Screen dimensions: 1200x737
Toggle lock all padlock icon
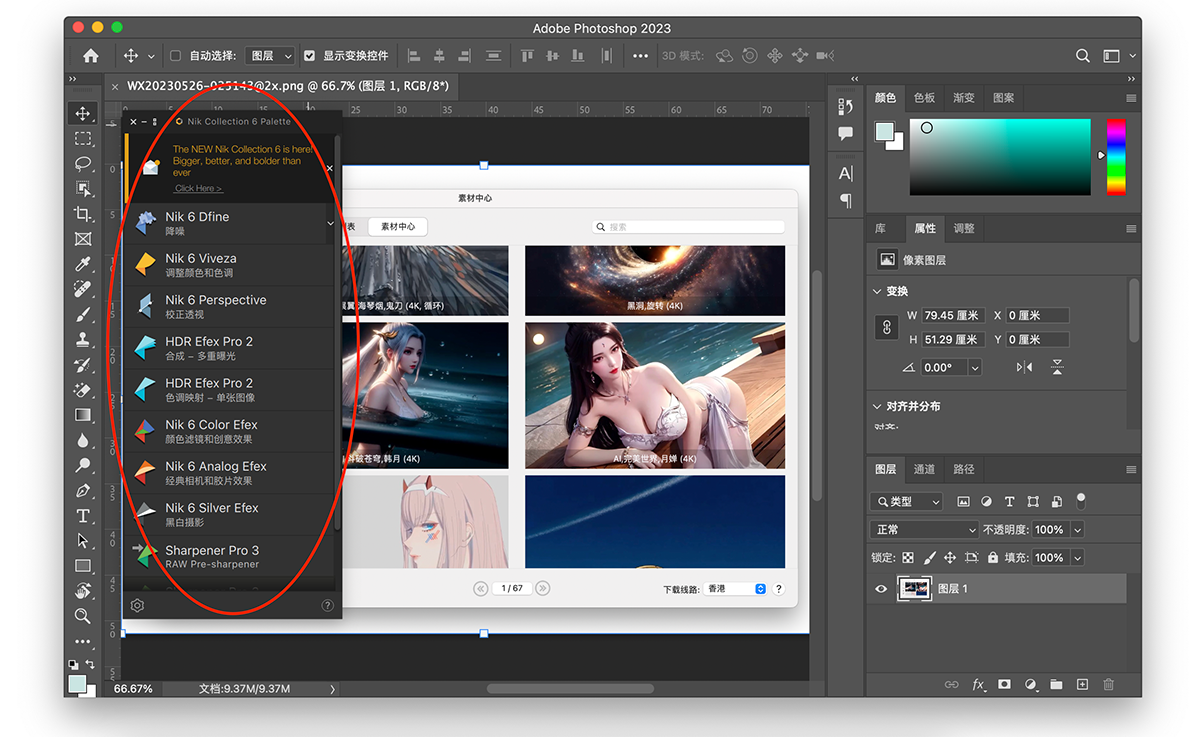992,557
